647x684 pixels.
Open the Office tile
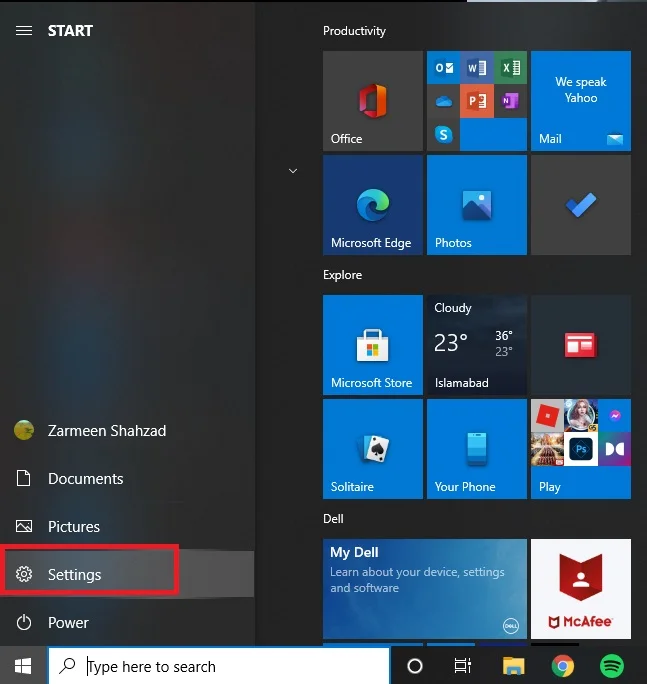coord(373,101)
